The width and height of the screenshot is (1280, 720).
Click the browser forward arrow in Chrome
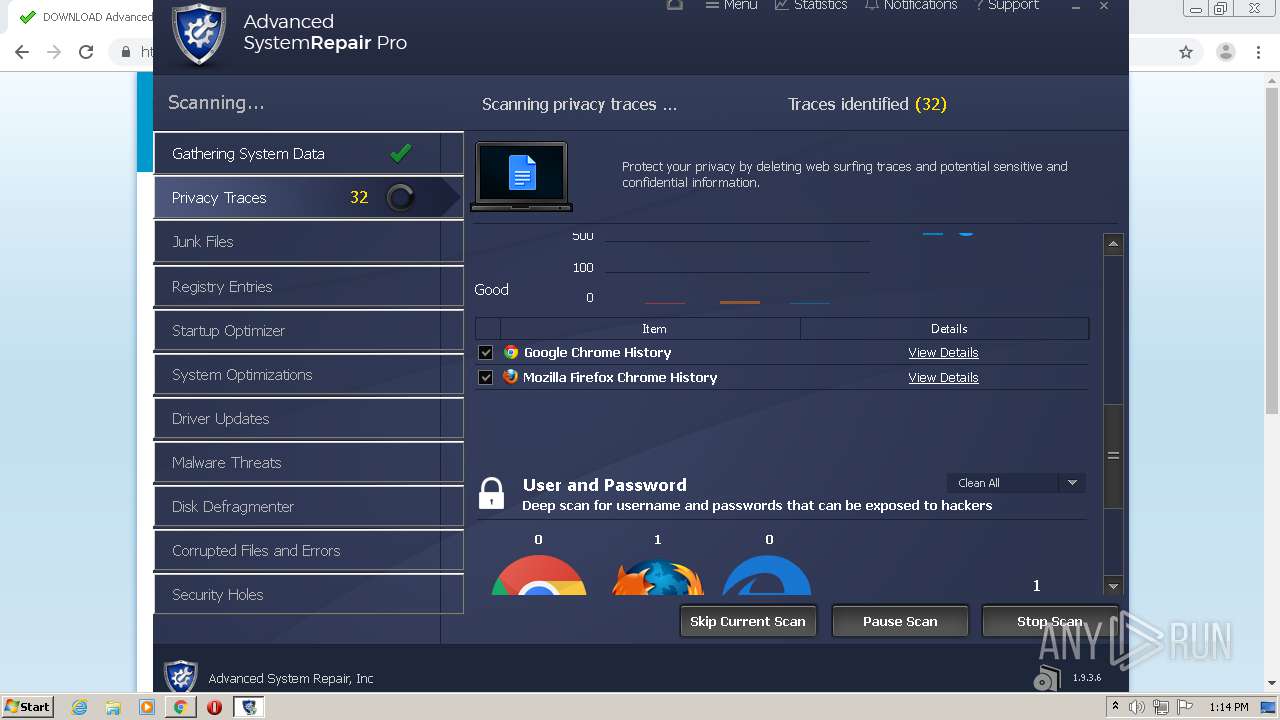coord(54,52)
